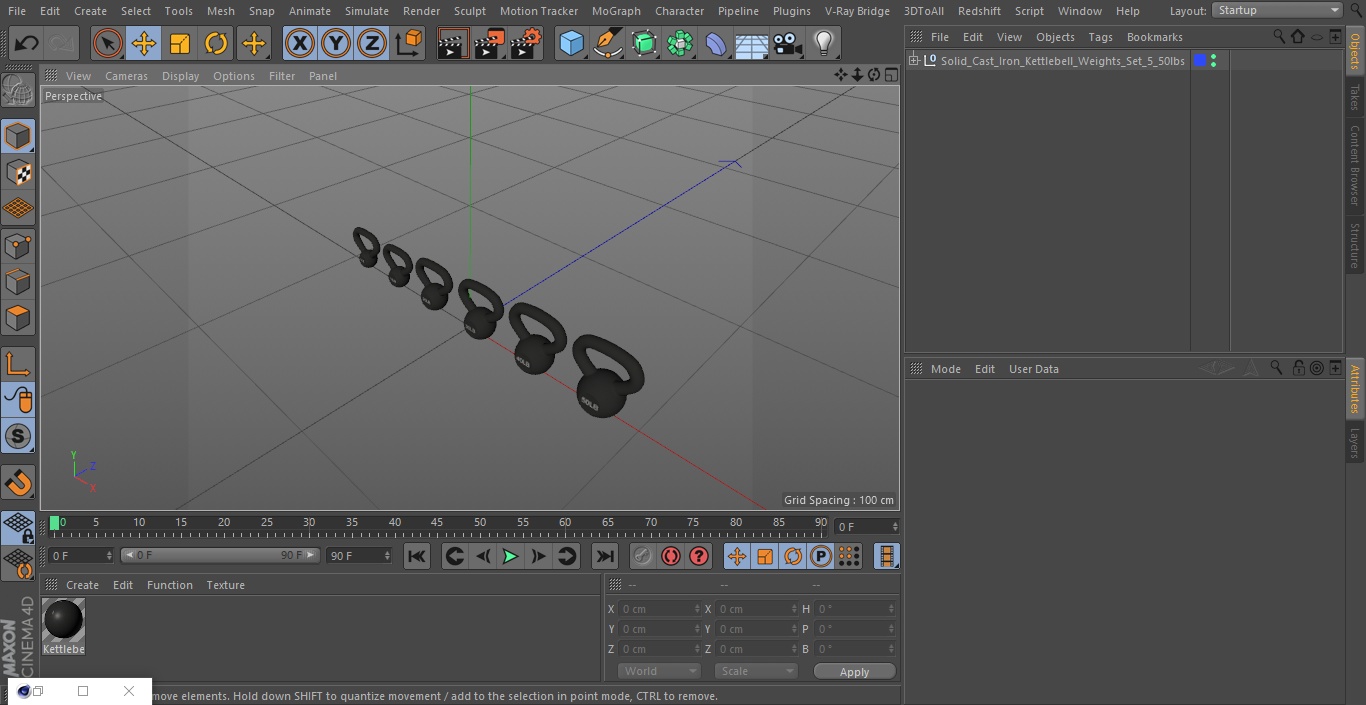Select the Solid_Cast_Iron_Kettlebell object name
Viewport: 1366px width, 705px height.
point(1062,61)
